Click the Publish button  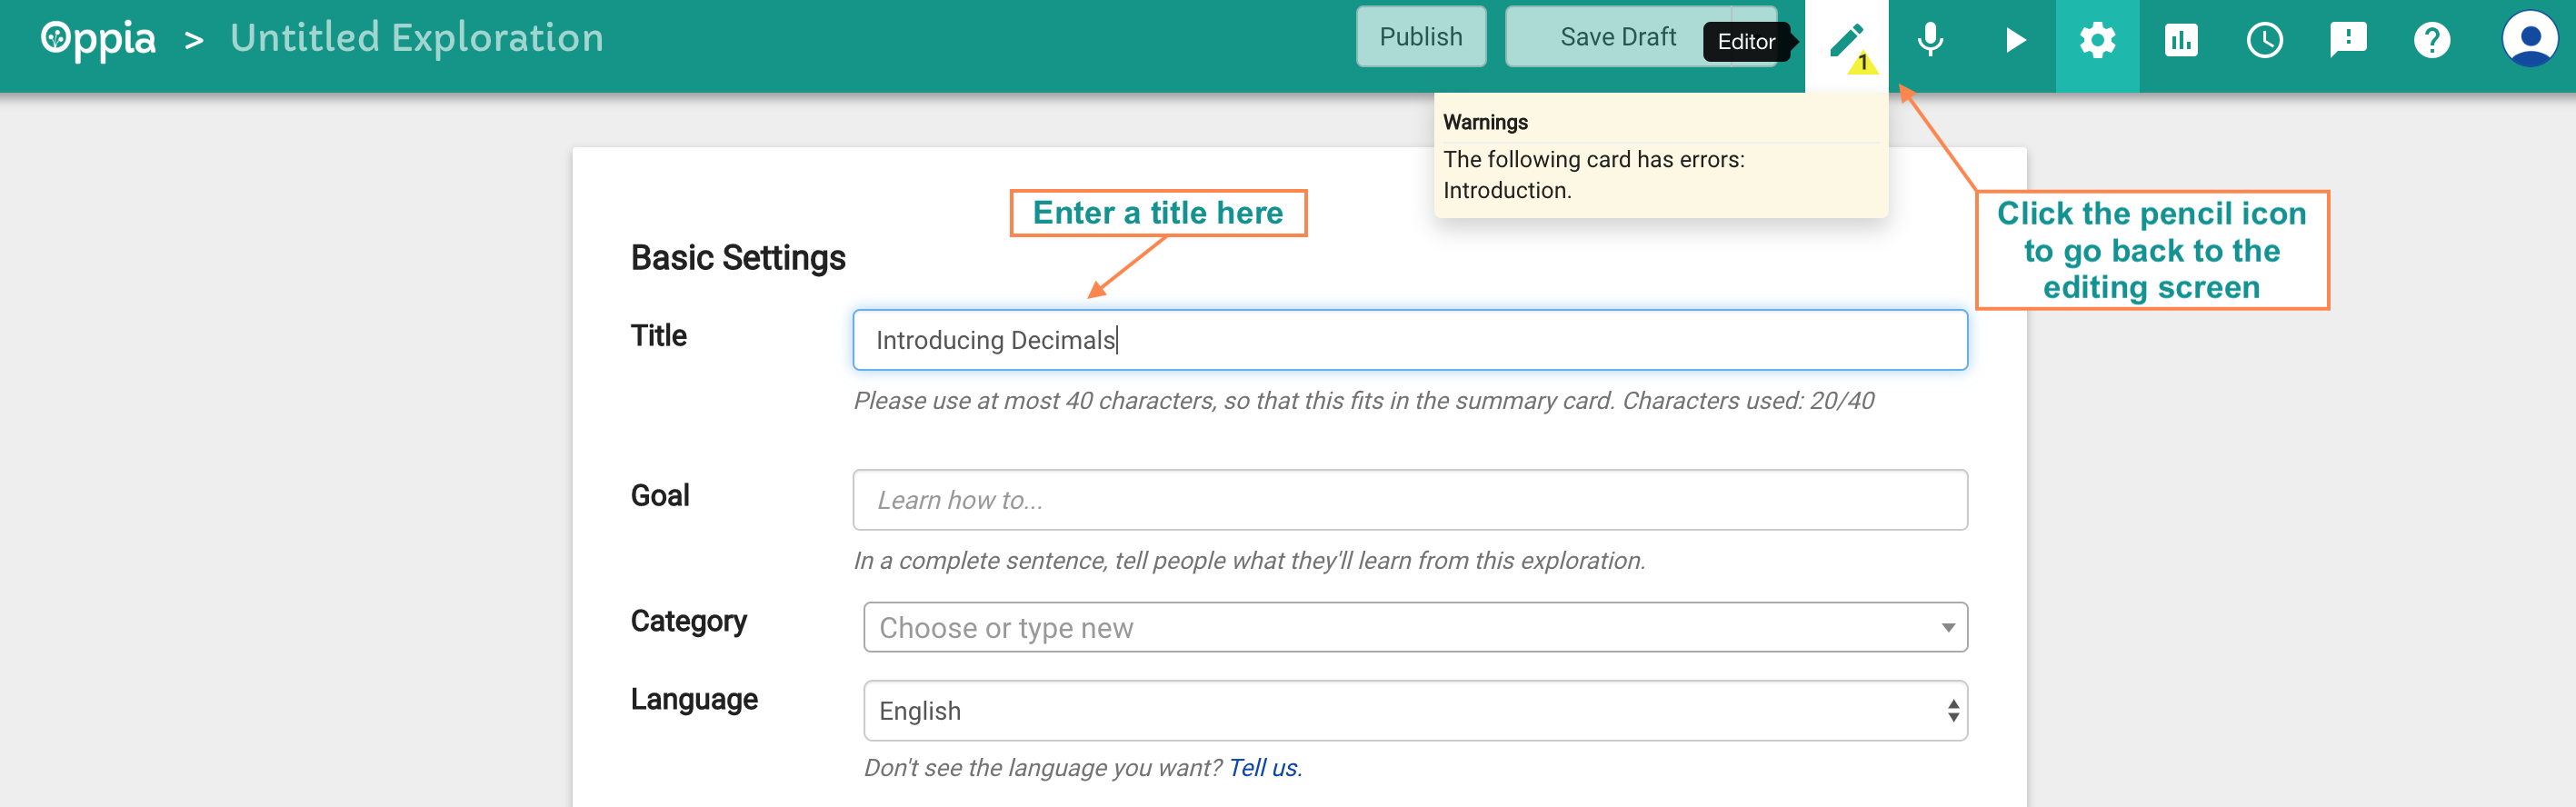coord(1421,37)
